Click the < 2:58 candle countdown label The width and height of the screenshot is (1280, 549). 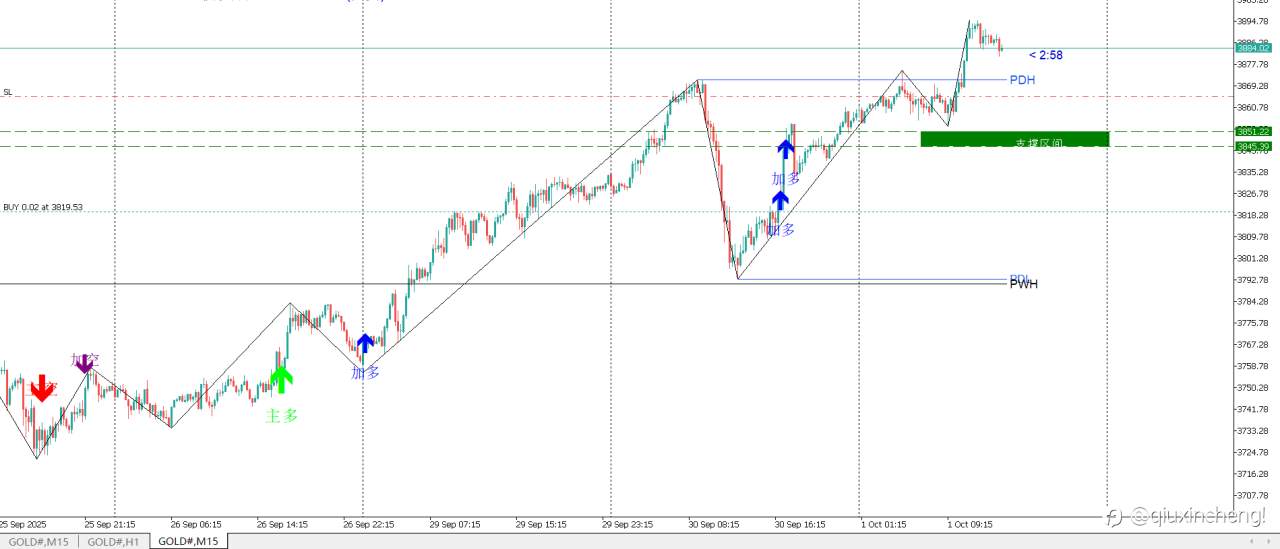[1045, 55]
